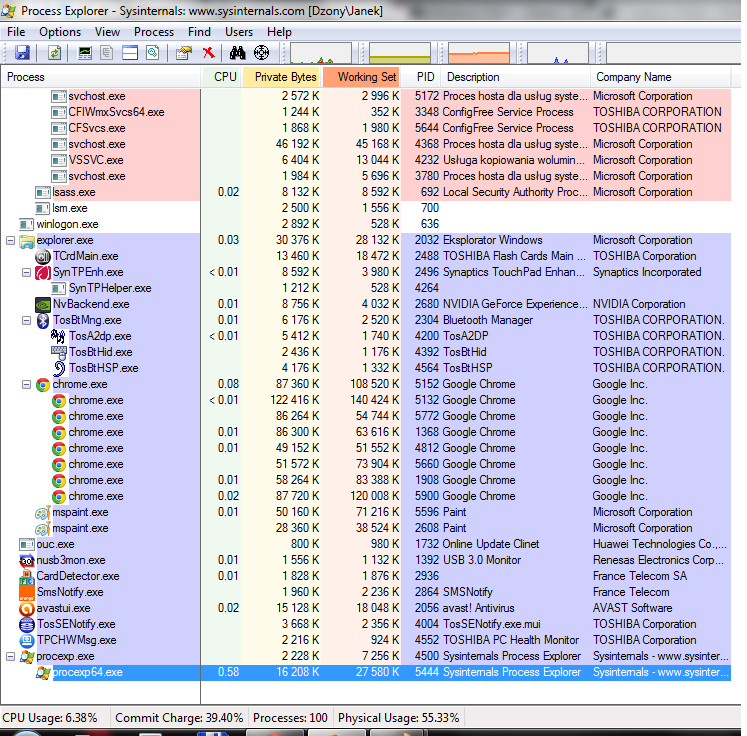
Task: Open System Information from the toolbar graph icon
Action: [x=85, y=52]
